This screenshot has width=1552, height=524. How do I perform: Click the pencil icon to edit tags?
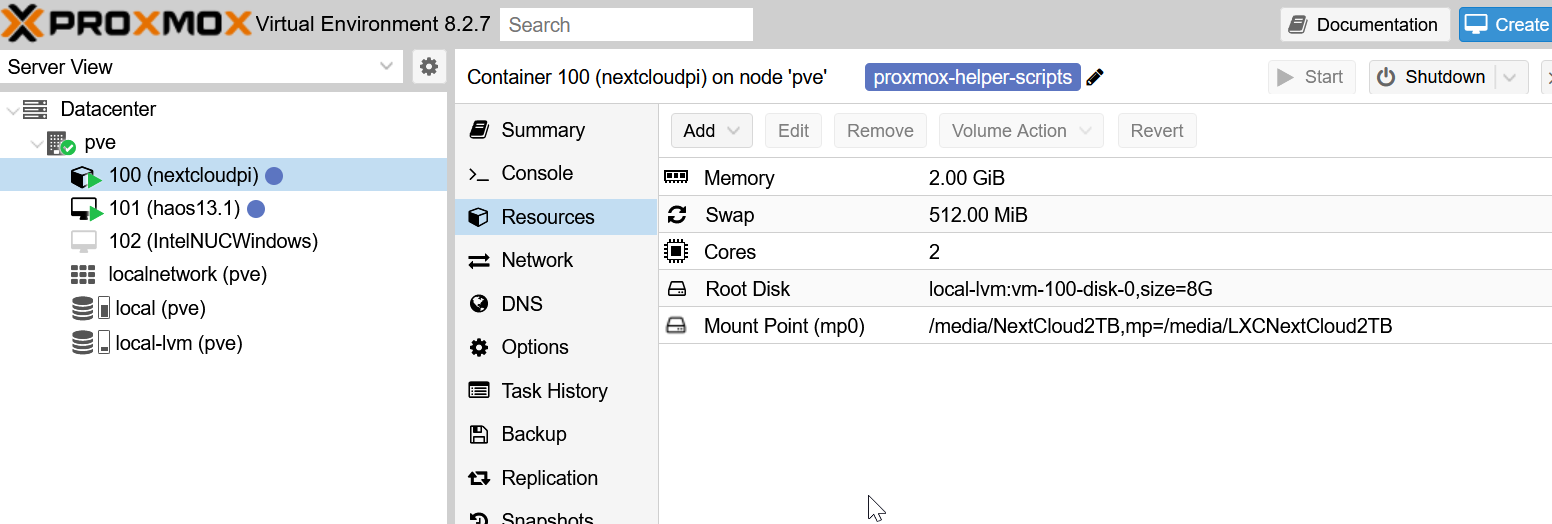pos(1095,78)
